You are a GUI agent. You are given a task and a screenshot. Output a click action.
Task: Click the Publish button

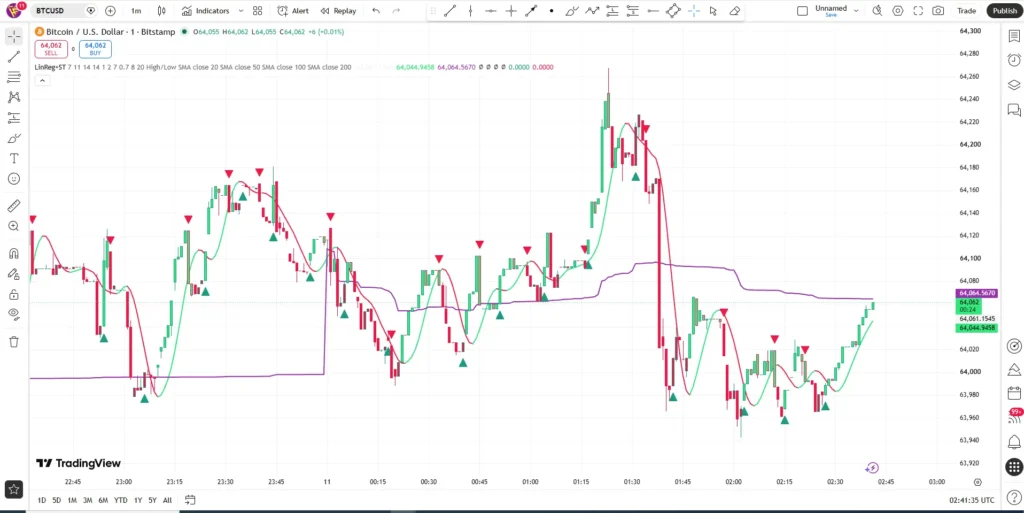tap(1004, 10)
